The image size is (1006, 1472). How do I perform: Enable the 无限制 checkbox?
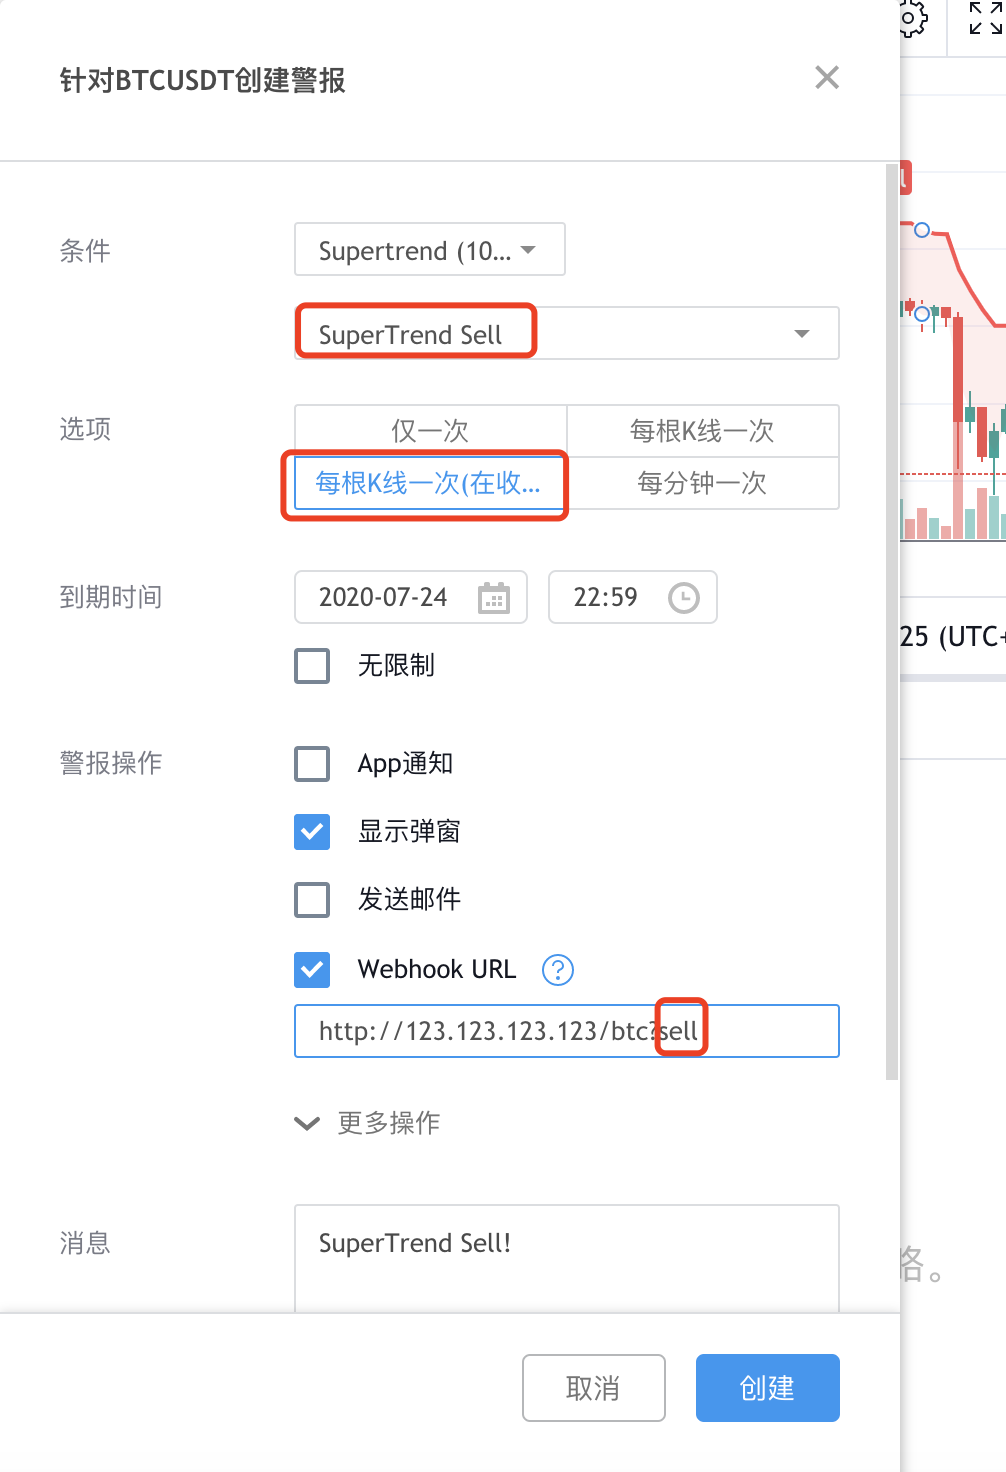(312, 665)
